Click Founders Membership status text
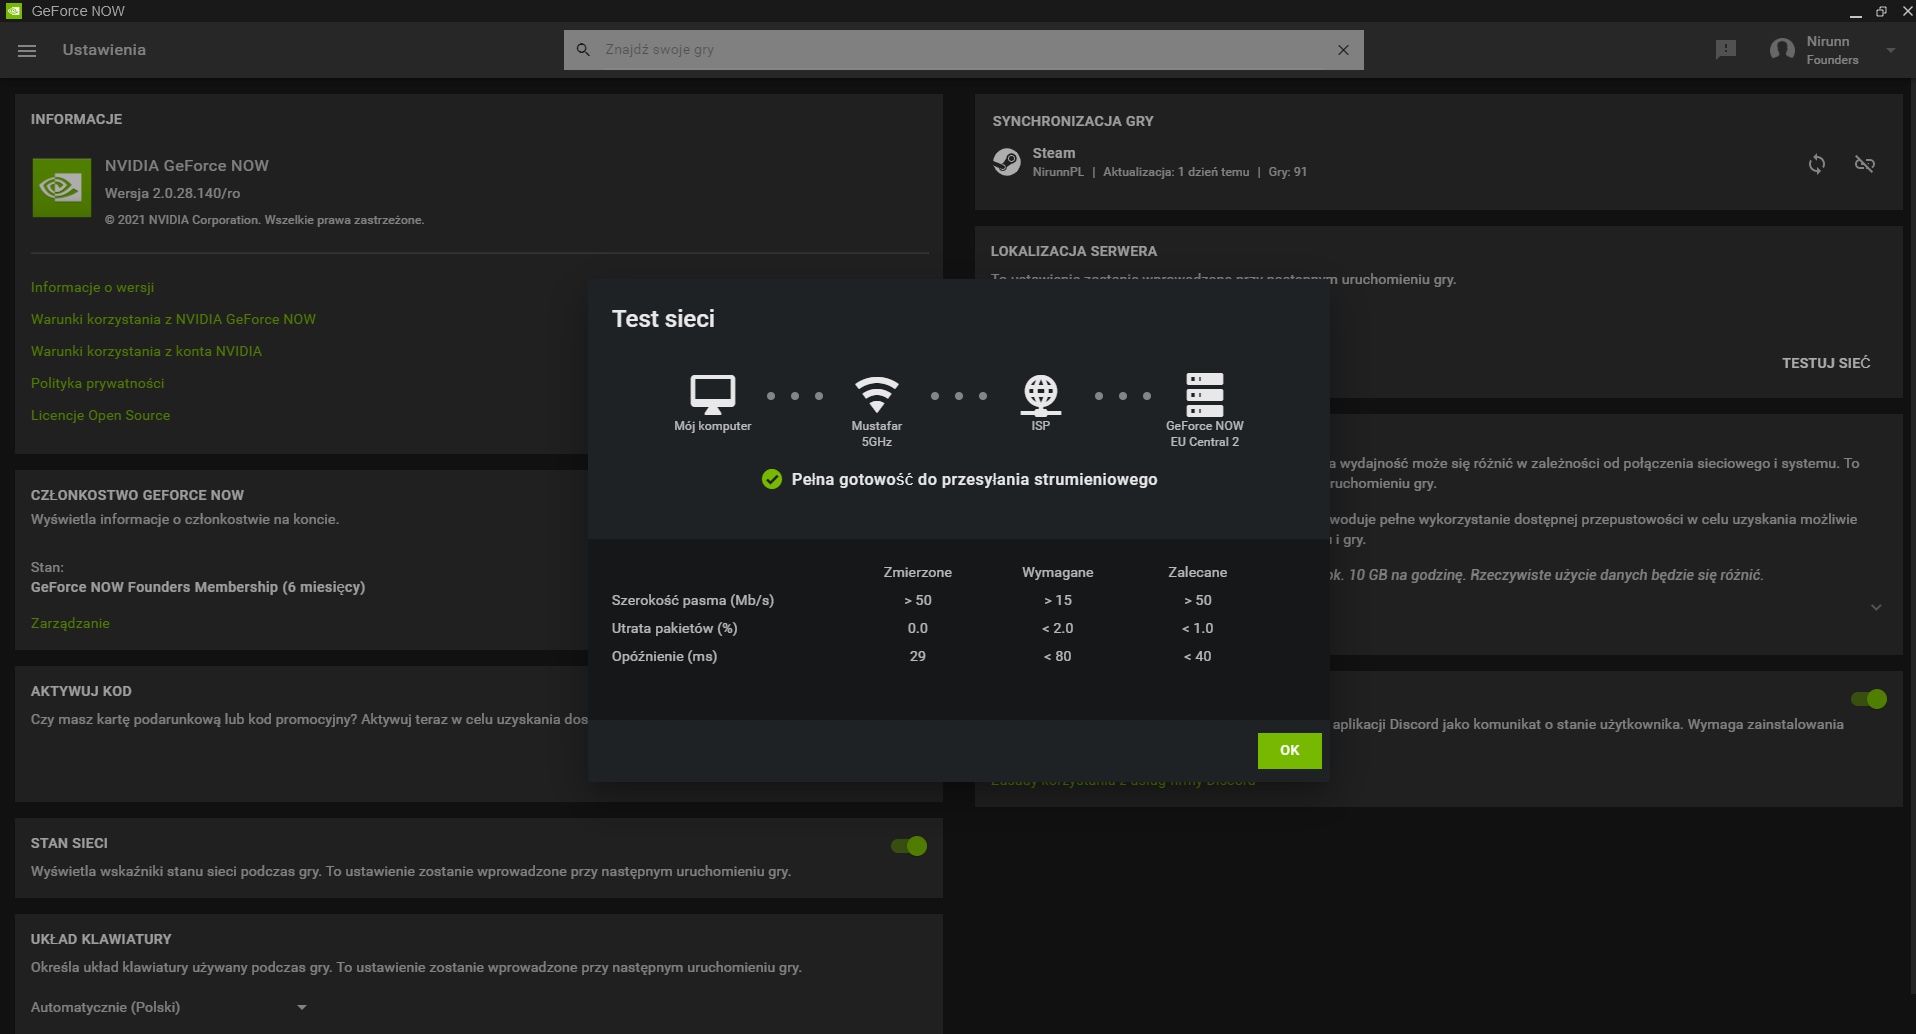 point(197,587)
